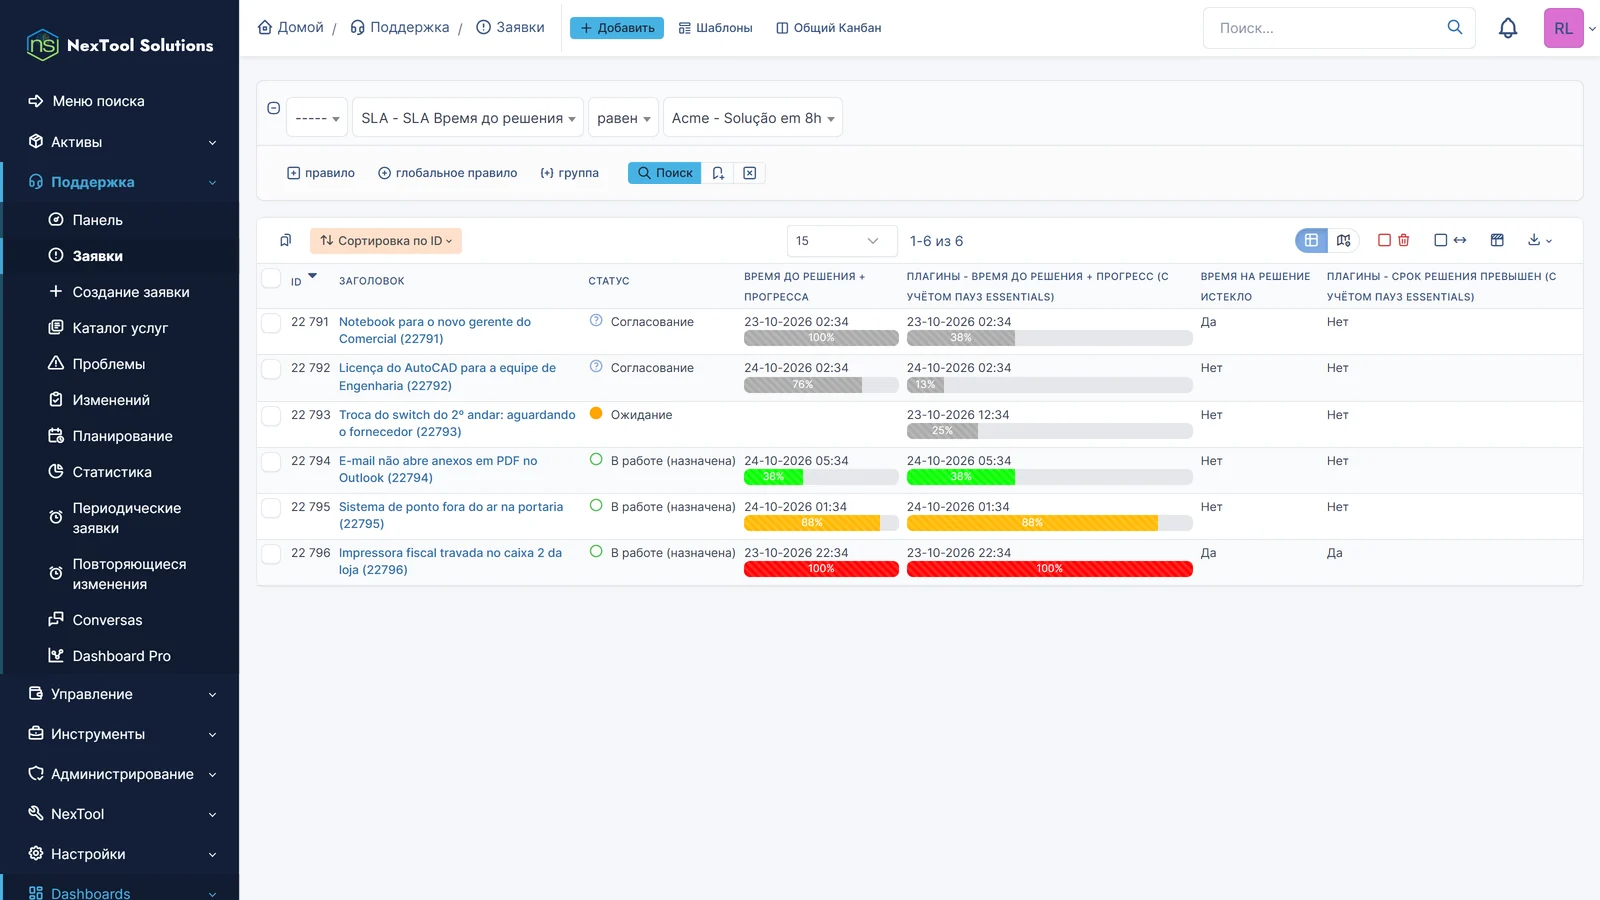Select checkbox for ticket 22 795
1600x900 pixels.
[x=271, y=507]
